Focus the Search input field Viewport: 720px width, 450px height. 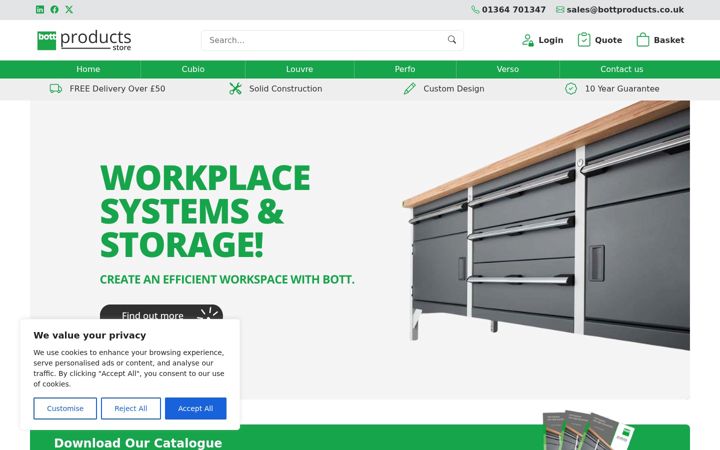click(x=332, y=40)
